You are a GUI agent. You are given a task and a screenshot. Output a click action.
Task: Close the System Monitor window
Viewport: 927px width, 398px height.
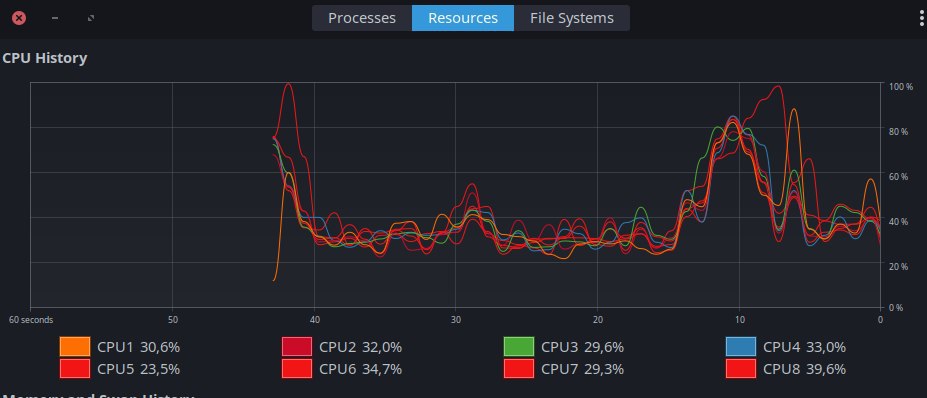click(19, 18)
